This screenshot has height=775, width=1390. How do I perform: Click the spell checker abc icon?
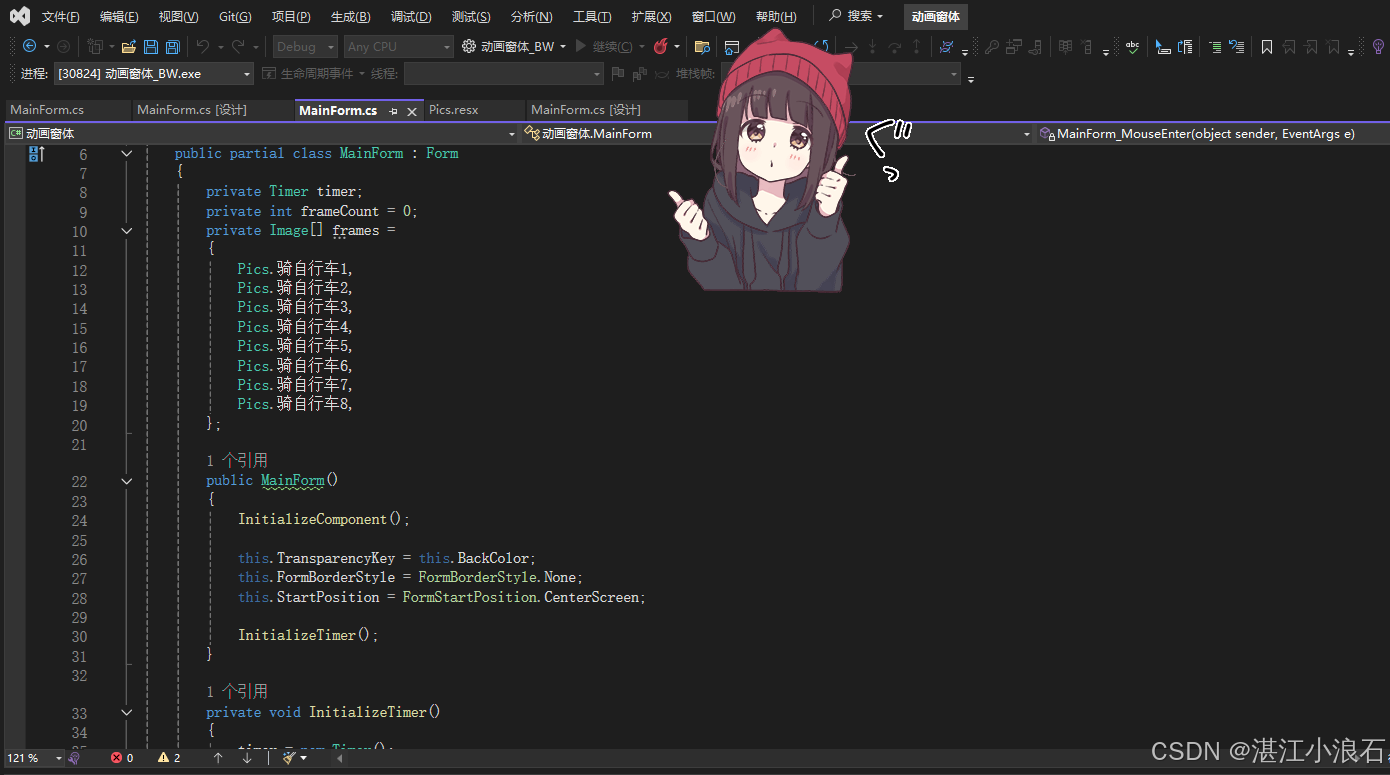click(1132, 46)
